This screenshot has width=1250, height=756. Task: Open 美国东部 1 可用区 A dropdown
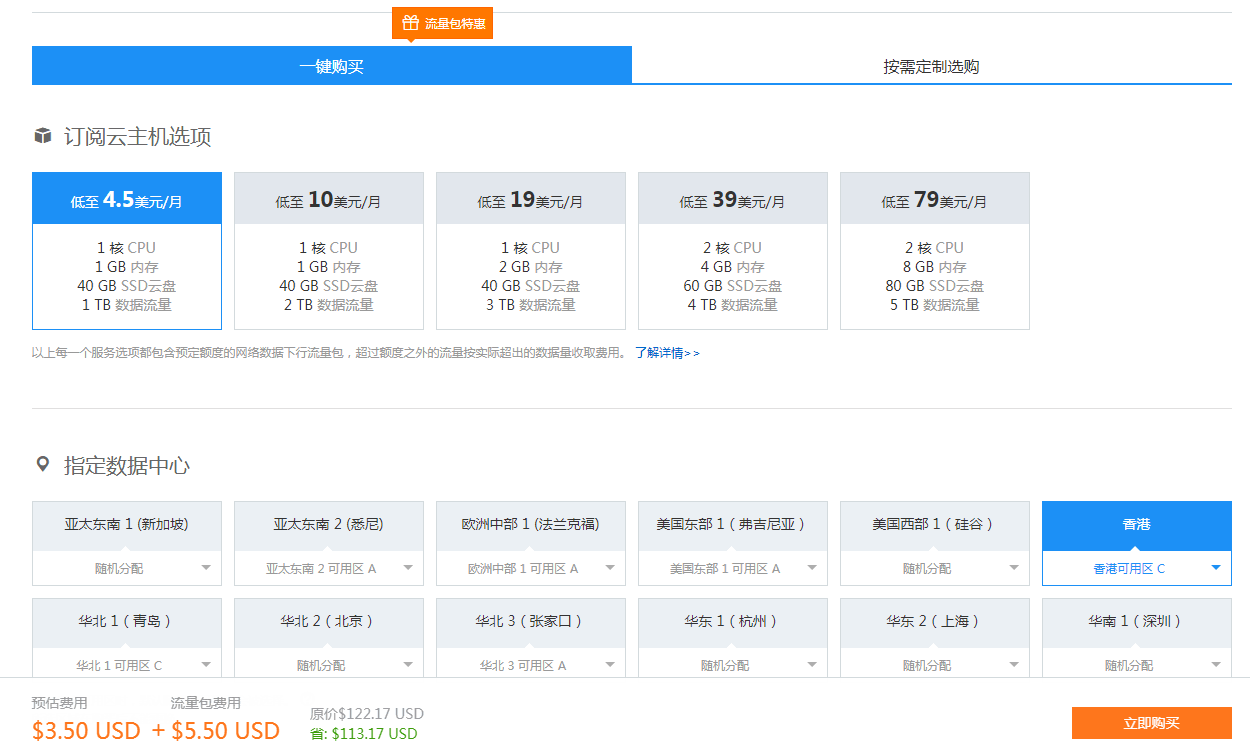point(733,568)
